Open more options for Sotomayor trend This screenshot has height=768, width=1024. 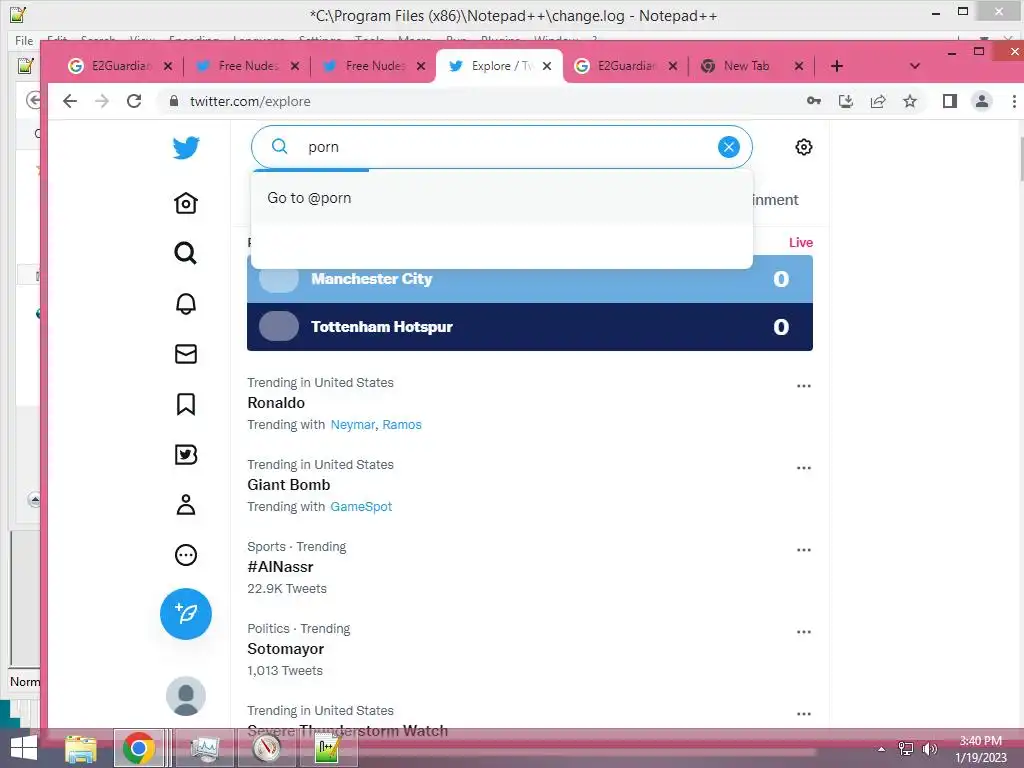[804, 632]
